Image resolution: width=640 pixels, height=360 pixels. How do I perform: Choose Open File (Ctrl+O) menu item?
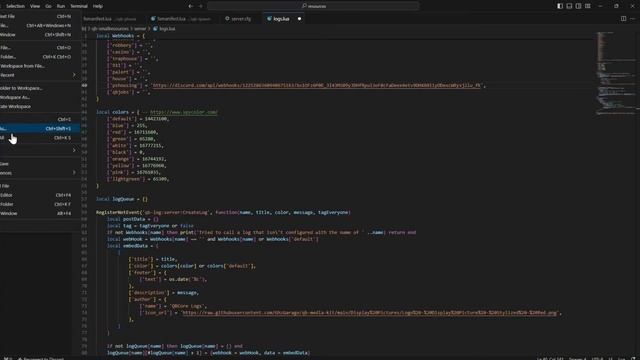pyautogui.click(x=39, y=47)
